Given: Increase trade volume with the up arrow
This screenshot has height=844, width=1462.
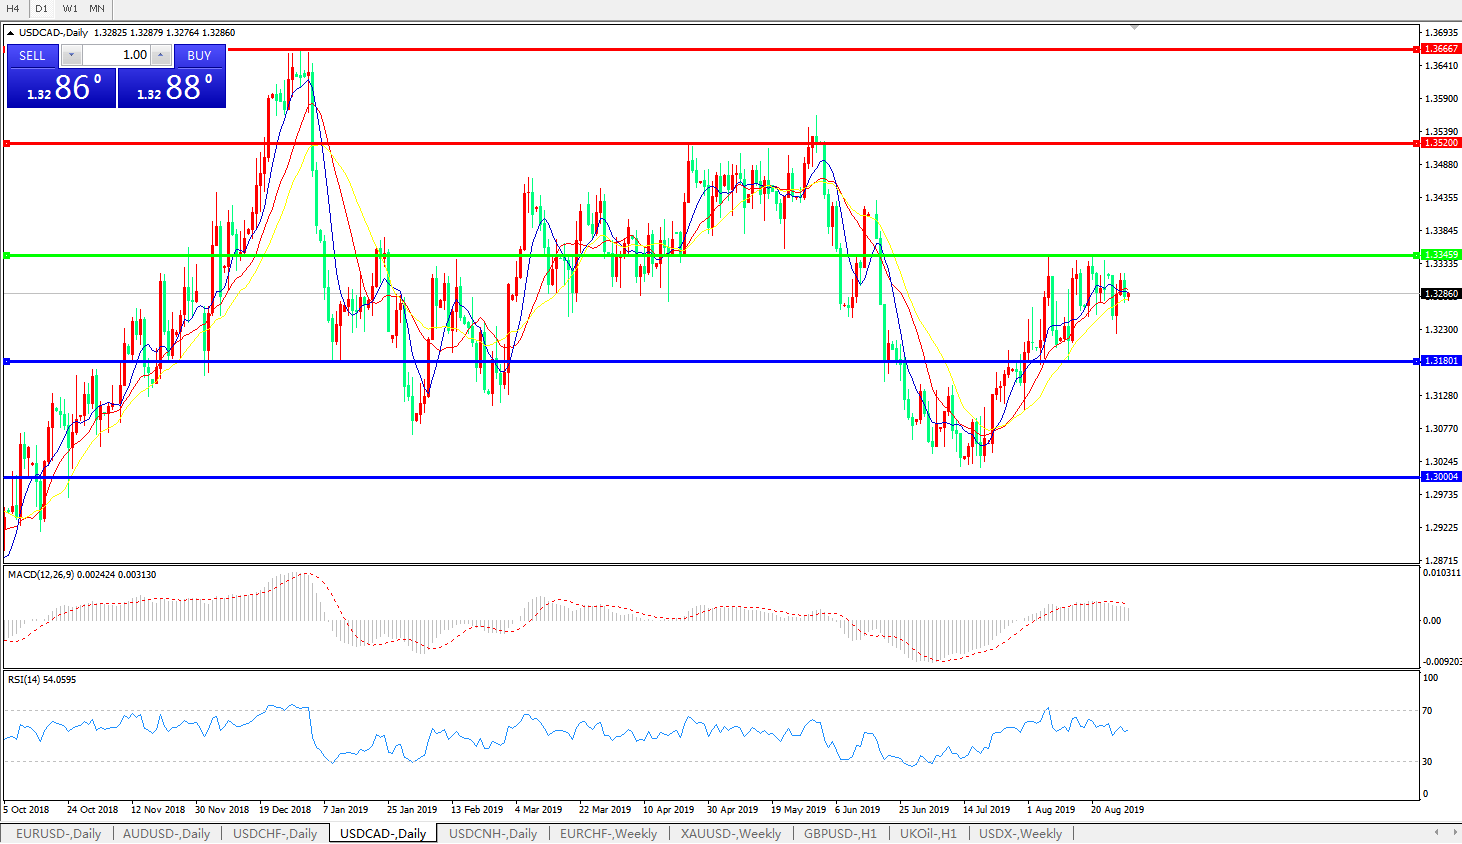Looking at the screenshot, I should (161, 56).
